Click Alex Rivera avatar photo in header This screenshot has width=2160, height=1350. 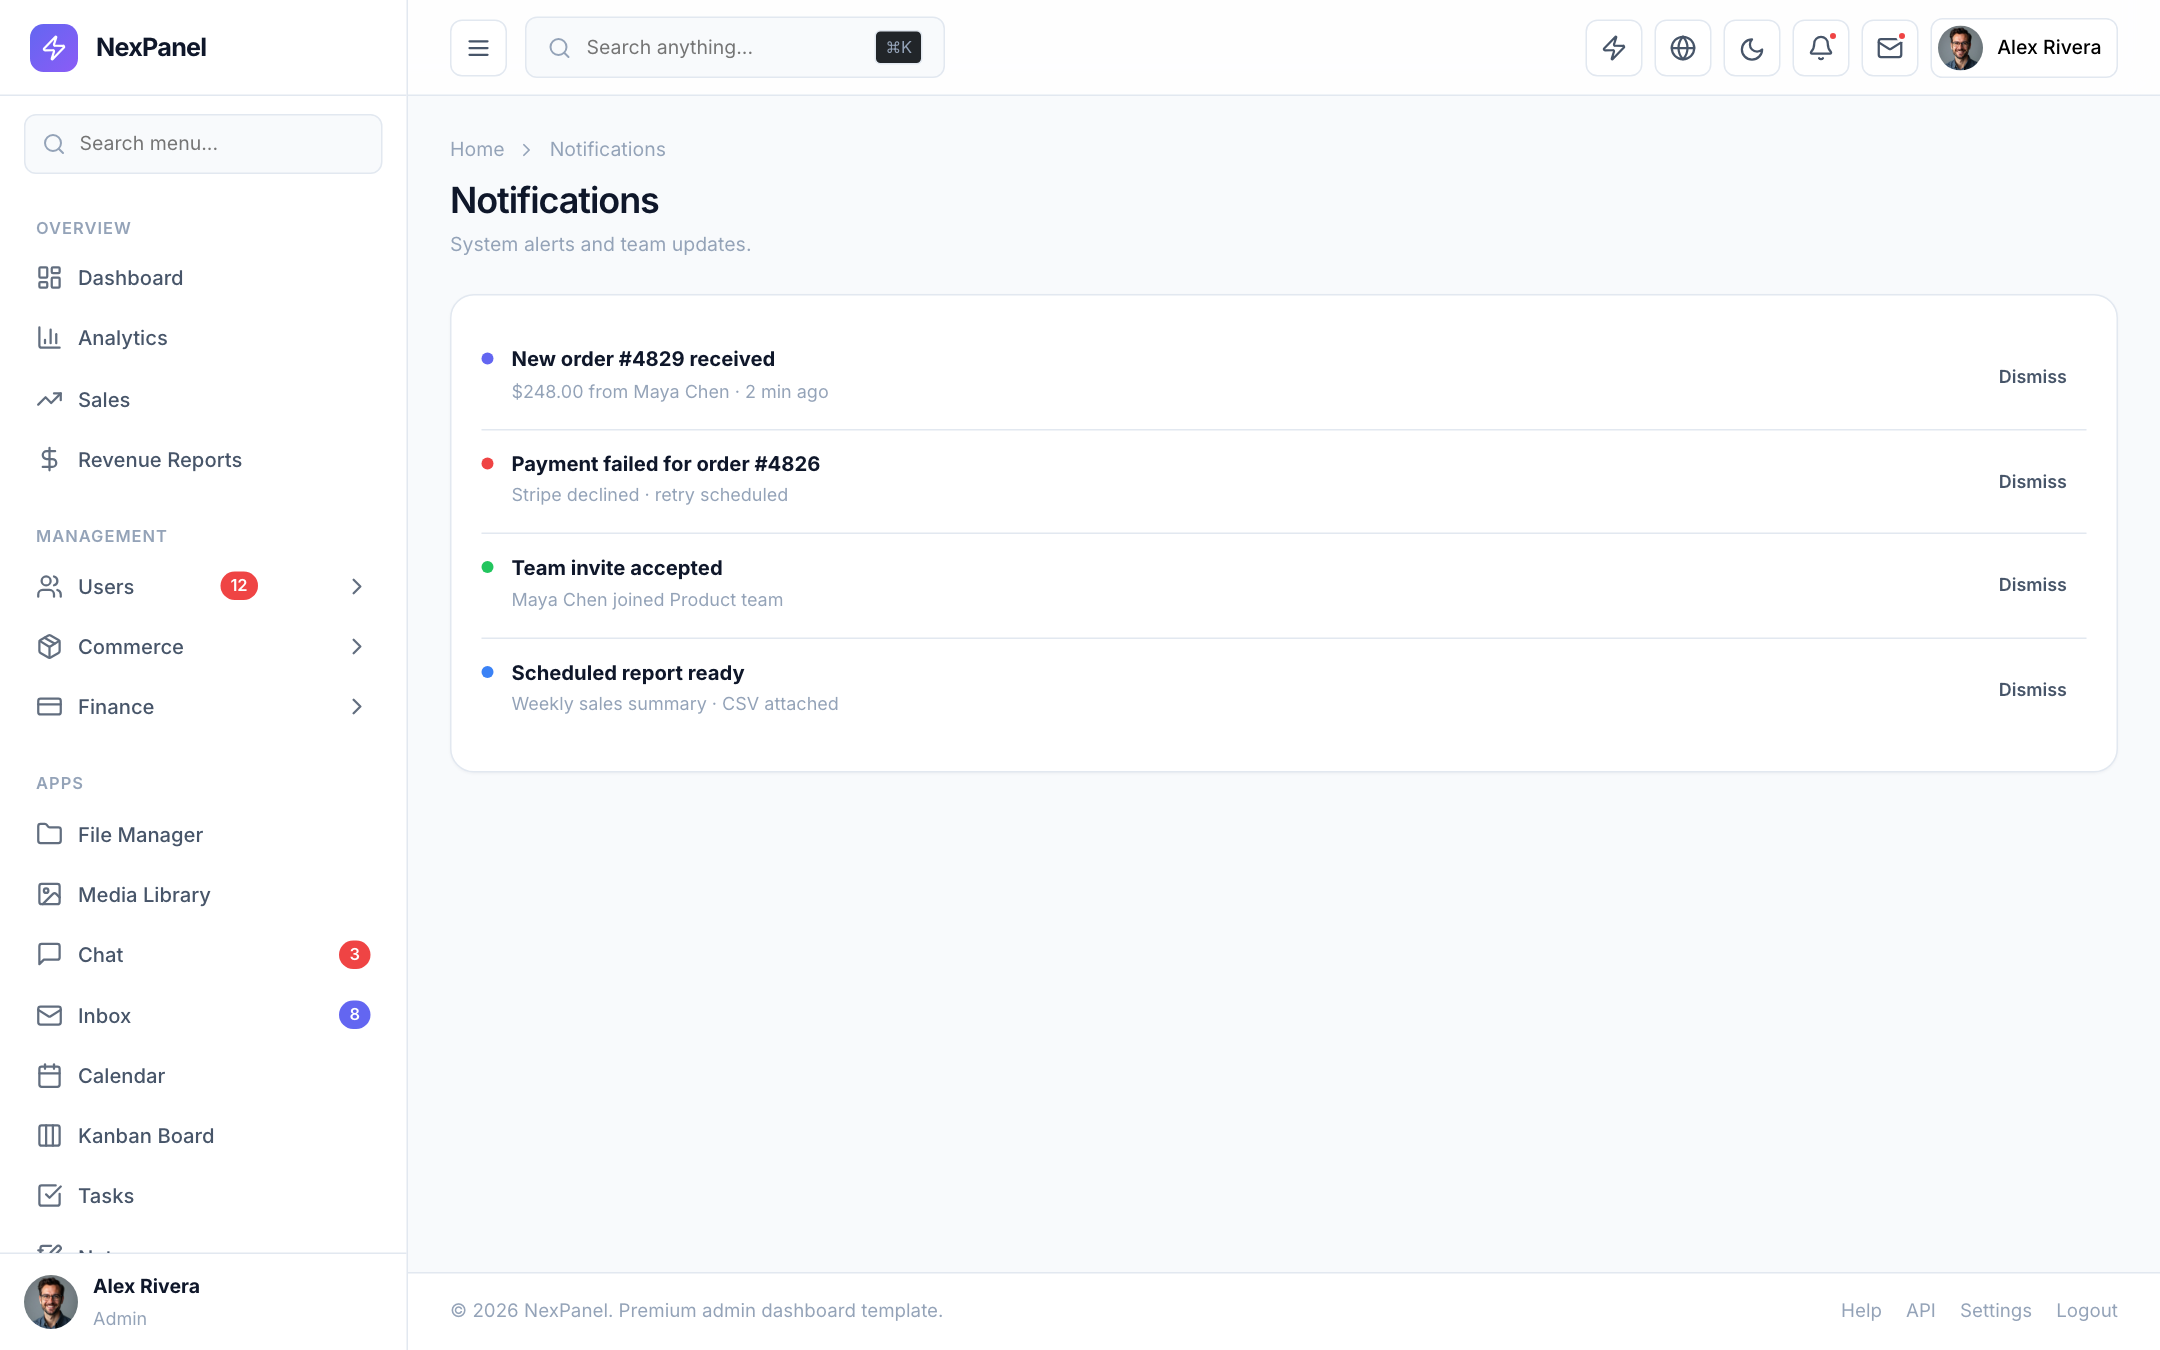[x=1960, y=47]
